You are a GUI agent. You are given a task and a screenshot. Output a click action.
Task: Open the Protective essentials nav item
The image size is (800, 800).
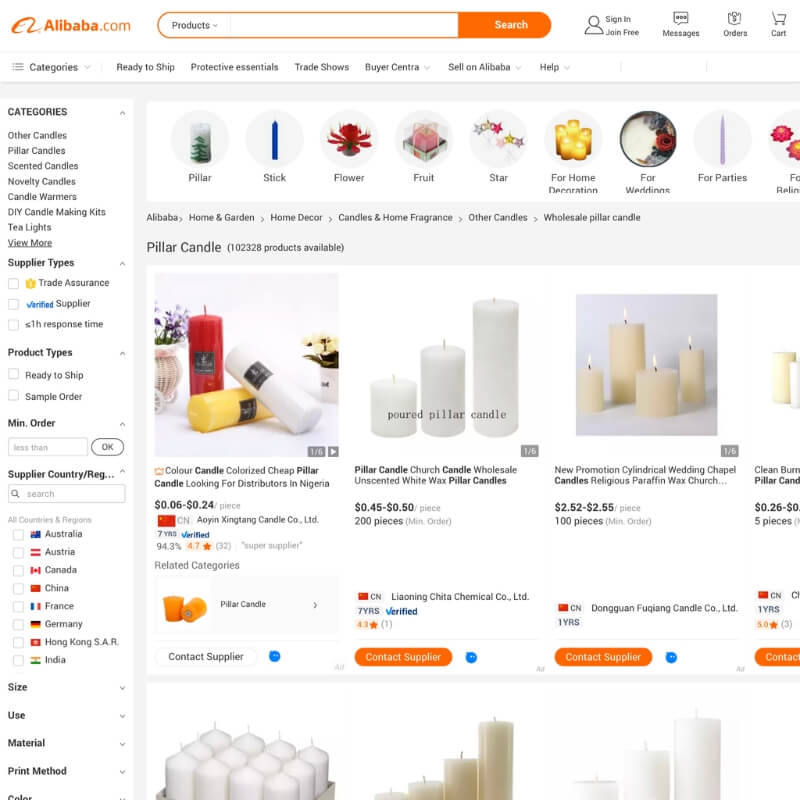pyautogui.click(x=234, y=67)
